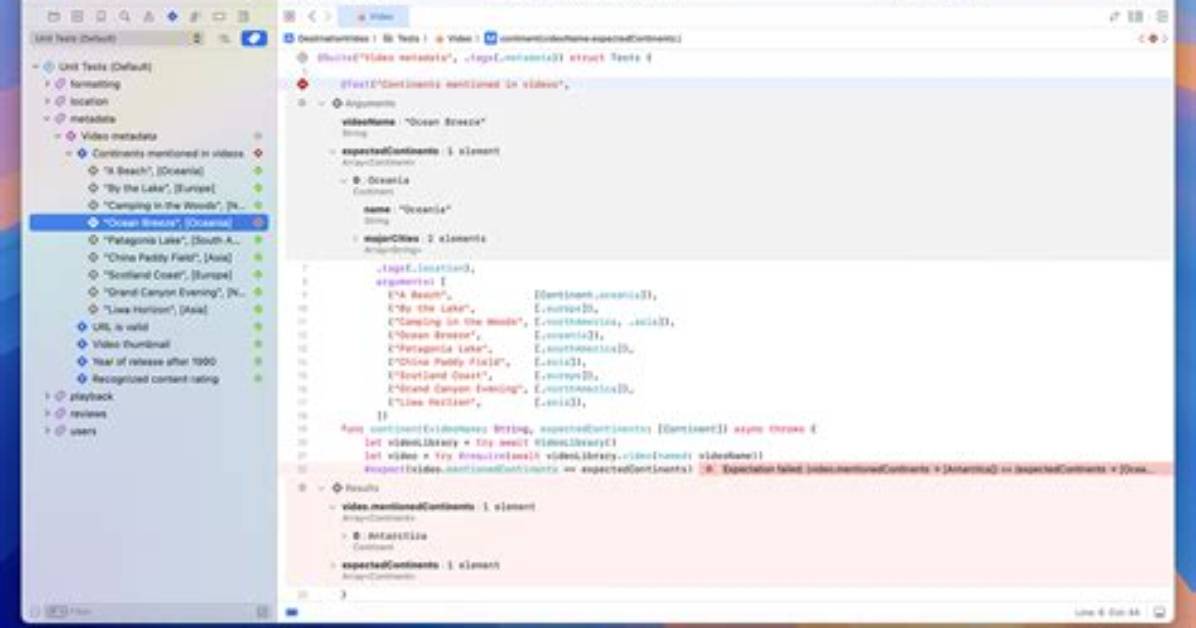Collapse the Video metadata suite
Screen dimensions: 1196x628
(58, 136)
